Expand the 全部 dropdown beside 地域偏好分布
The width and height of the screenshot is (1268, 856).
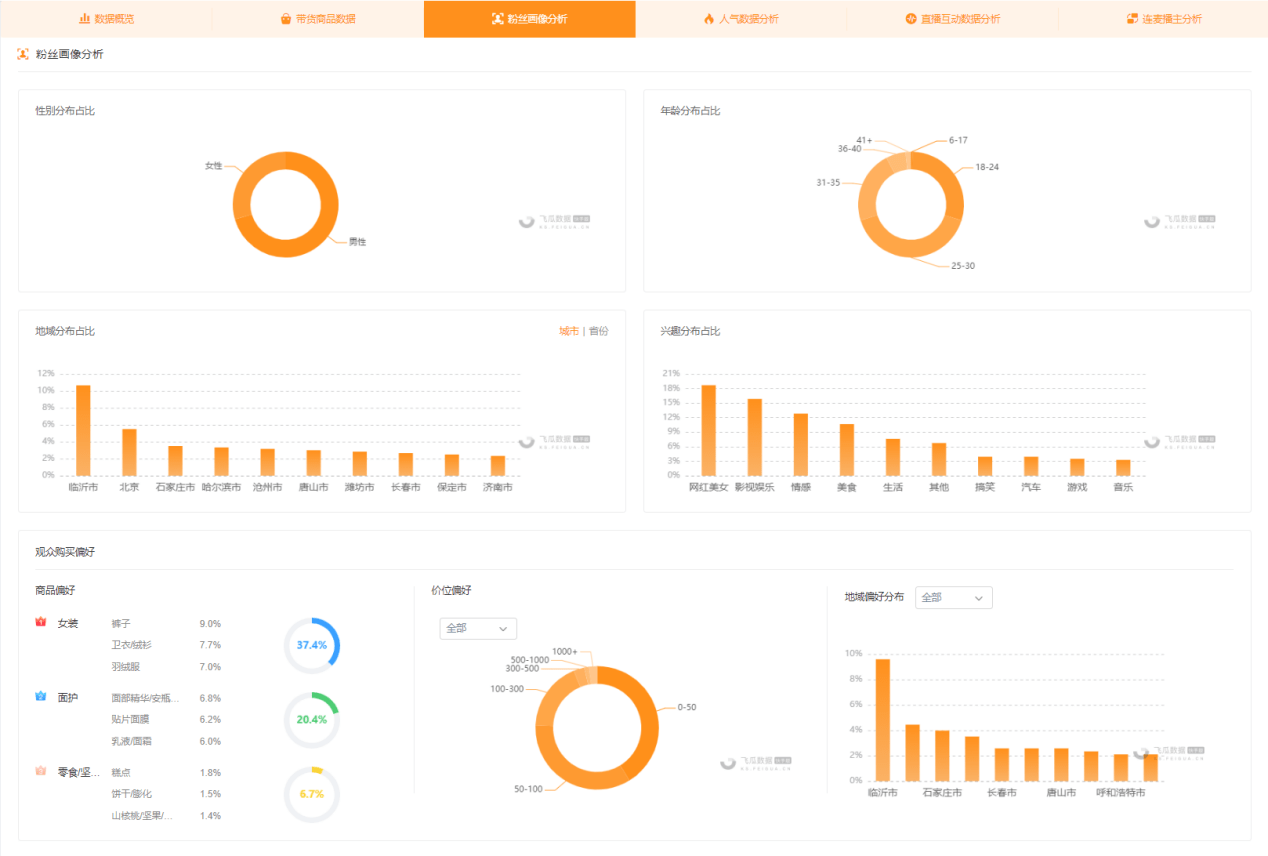pos(953,597)
